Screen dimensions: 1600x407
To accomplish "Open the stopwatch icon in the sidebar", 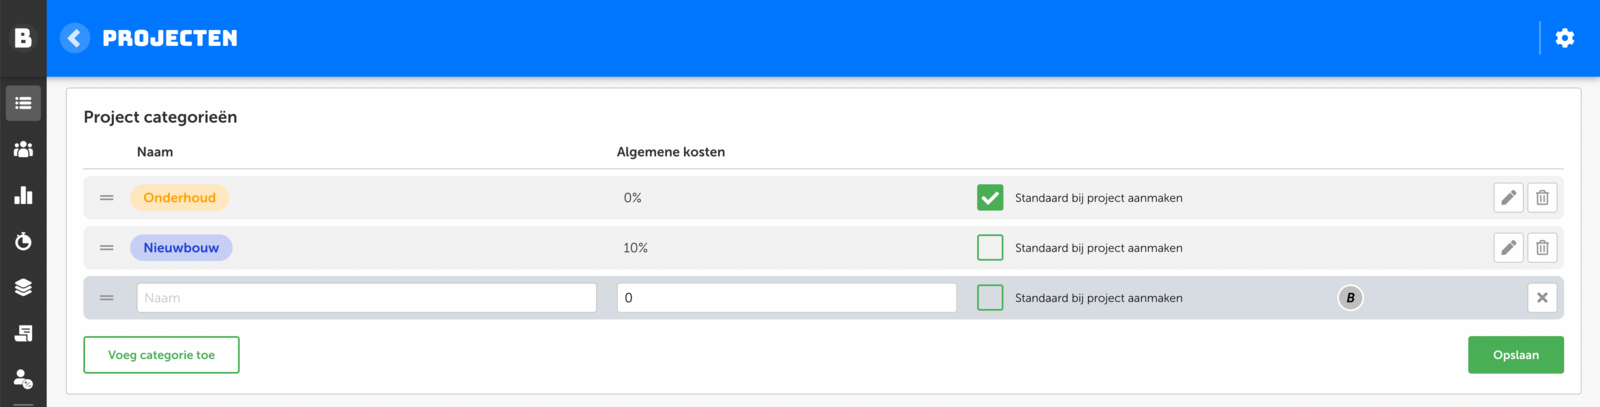I will click(23, 241).
